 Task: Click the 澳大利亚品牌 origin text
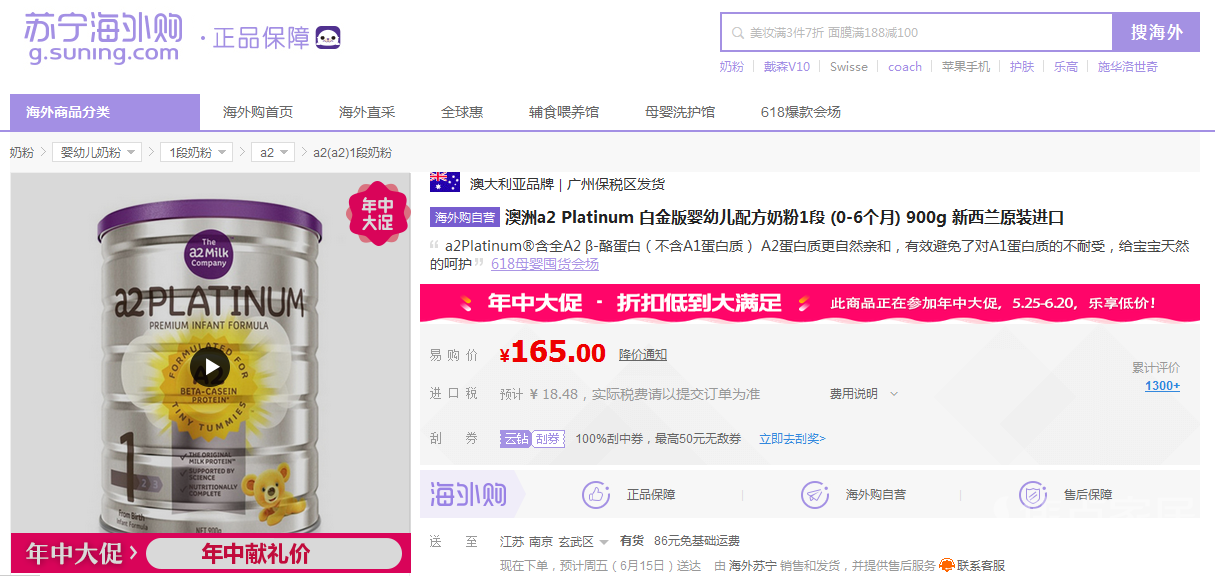512,184
